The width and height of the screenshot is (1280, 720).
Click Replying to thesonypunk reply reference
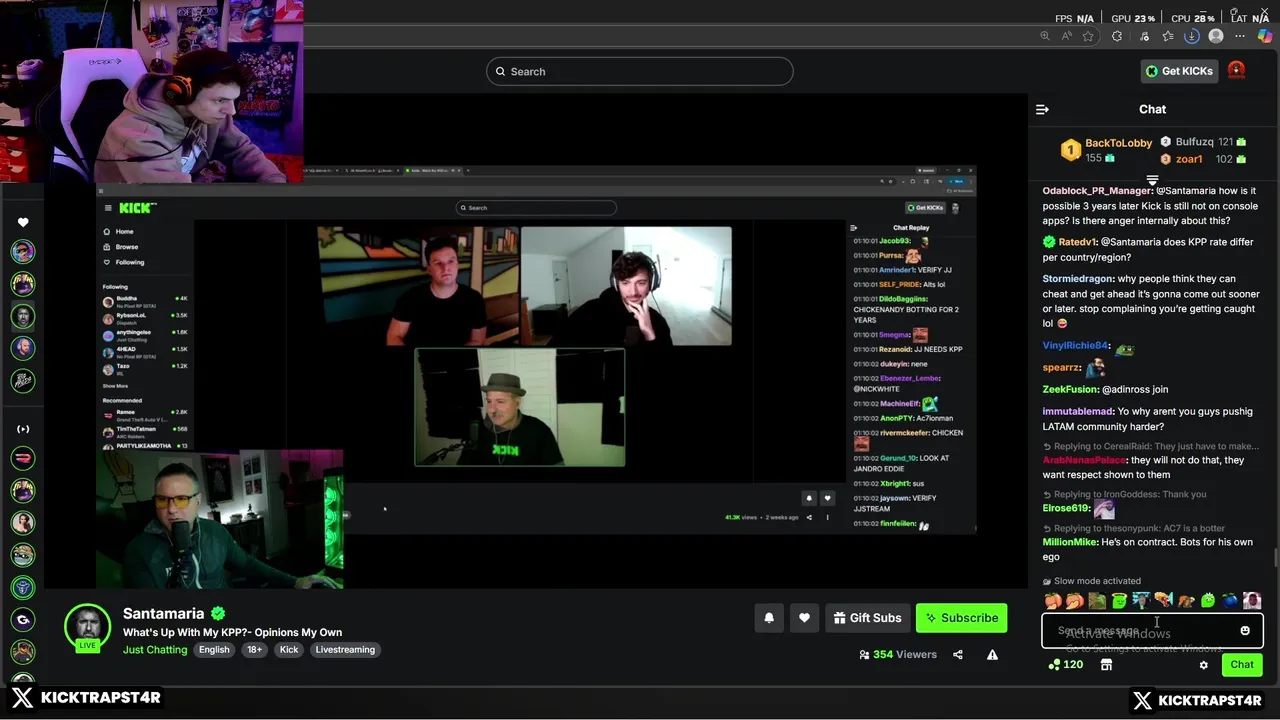(x=1133, y=528)
